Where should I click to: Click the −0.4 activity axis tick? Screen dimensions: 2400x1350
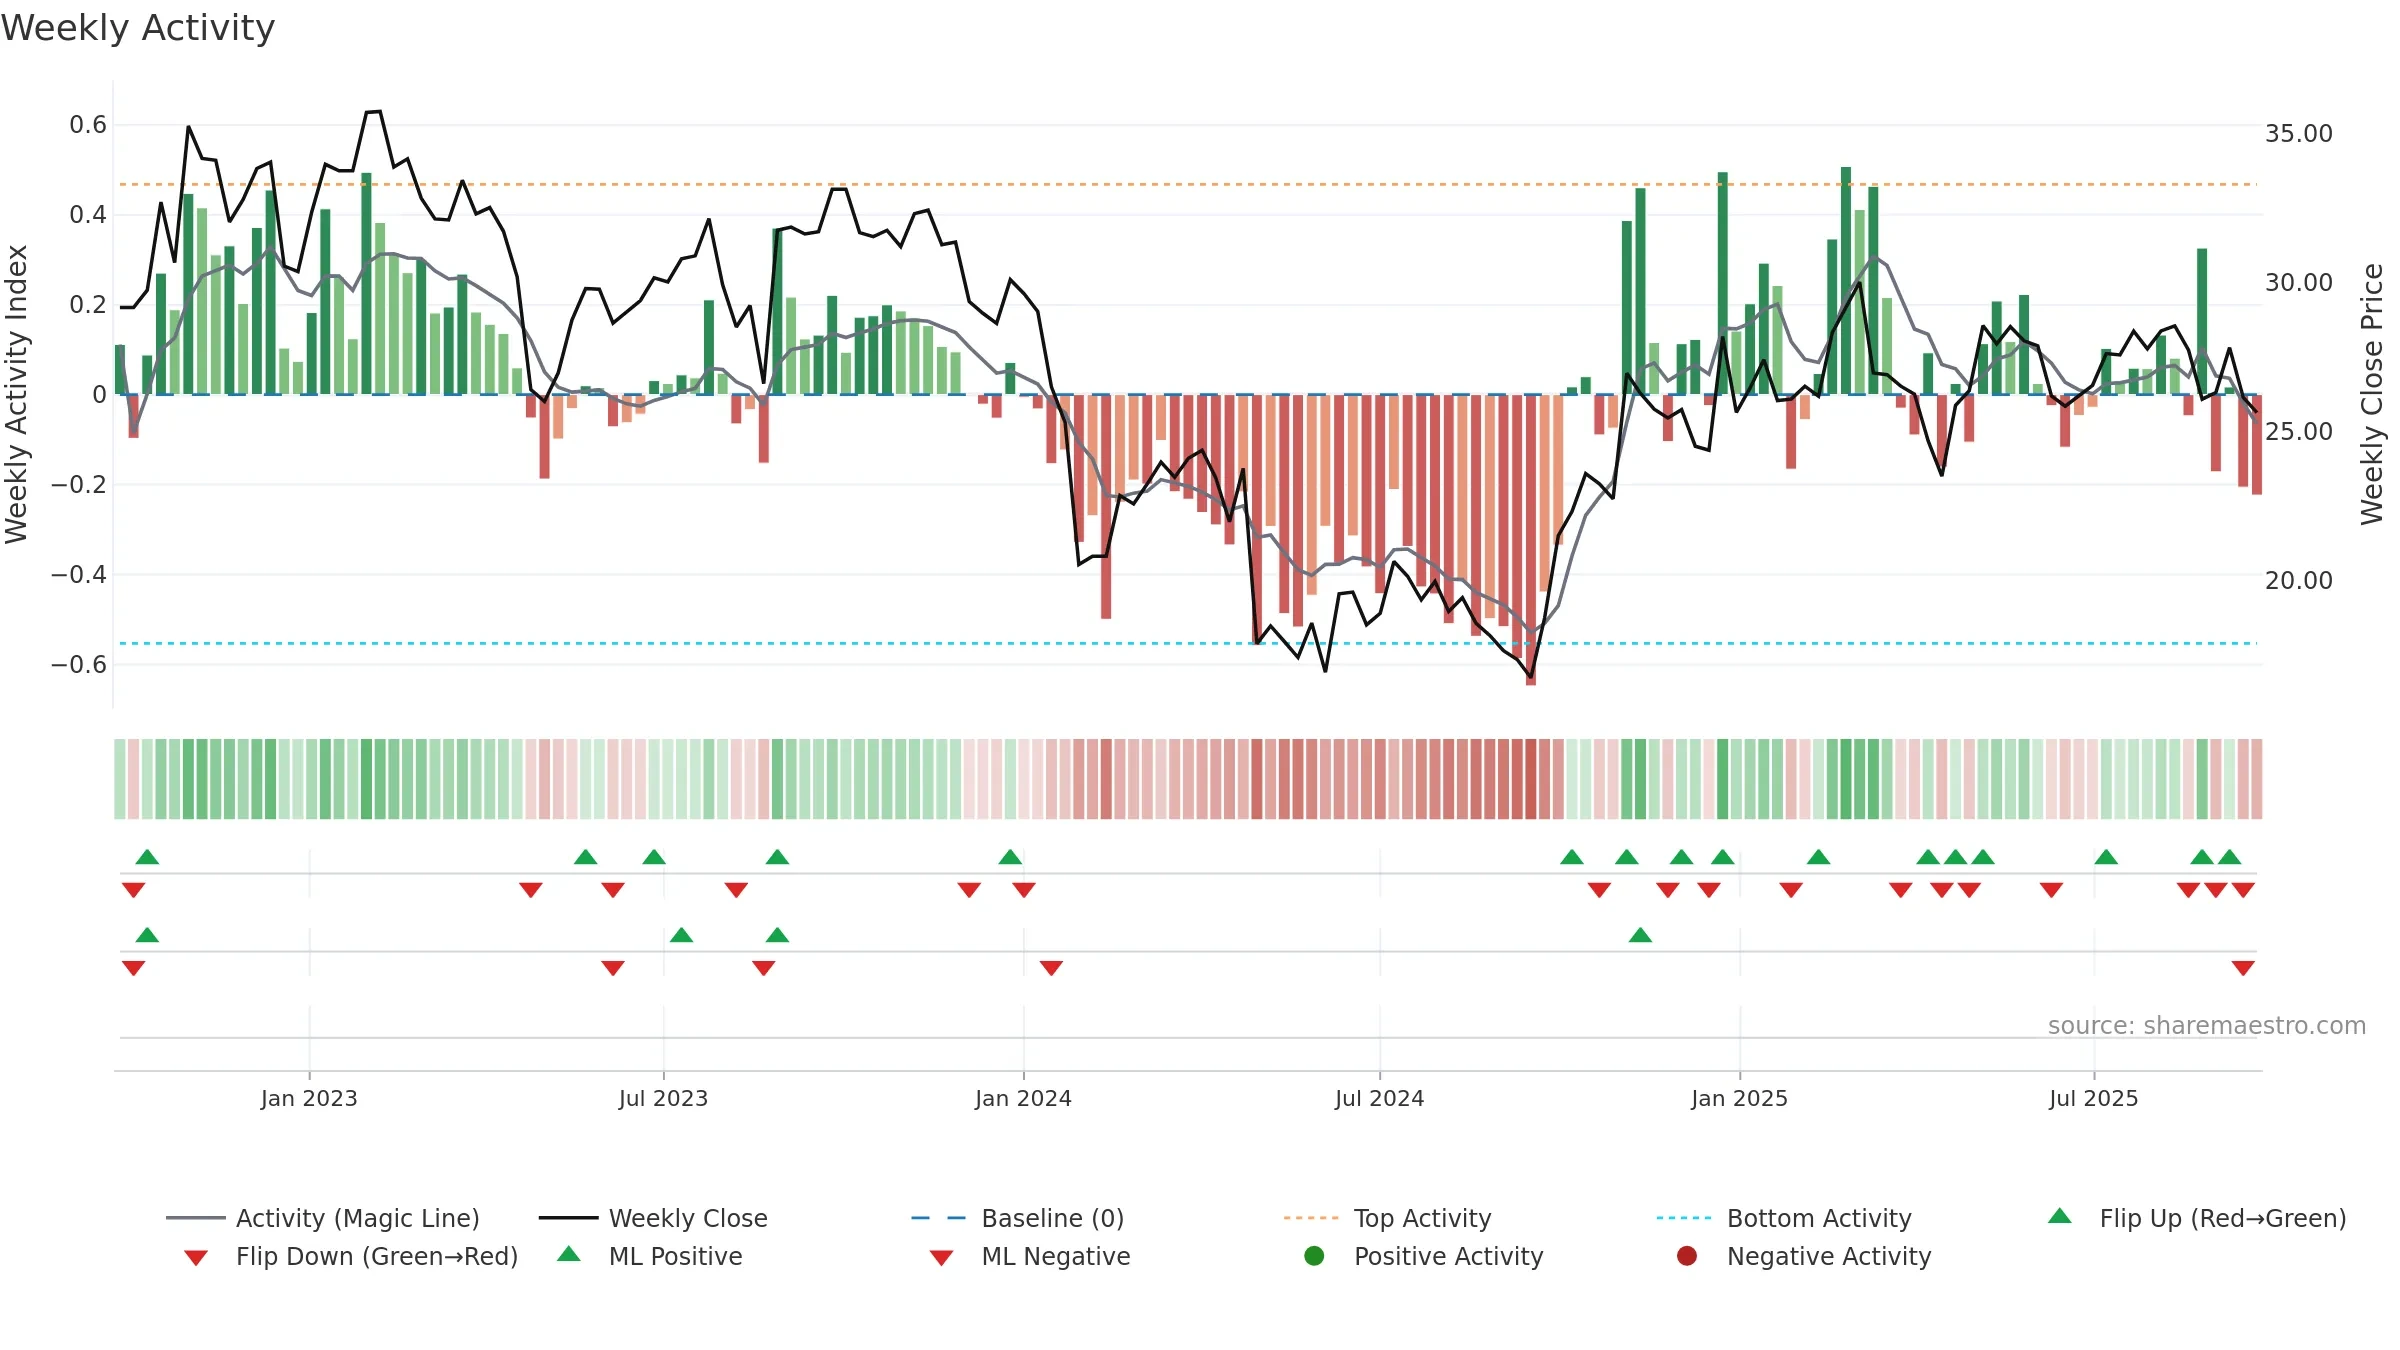point(79,574)
